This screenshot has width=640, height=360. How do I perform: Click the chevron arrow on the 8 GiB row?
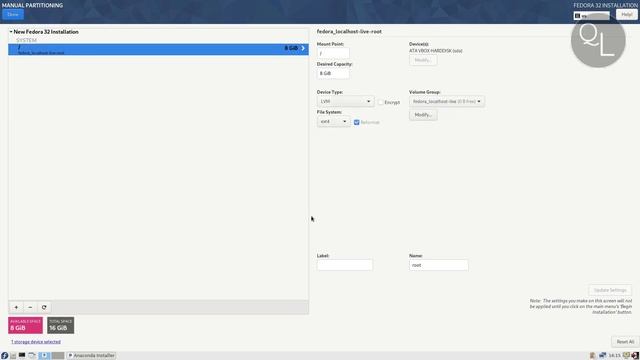(303, 48)
